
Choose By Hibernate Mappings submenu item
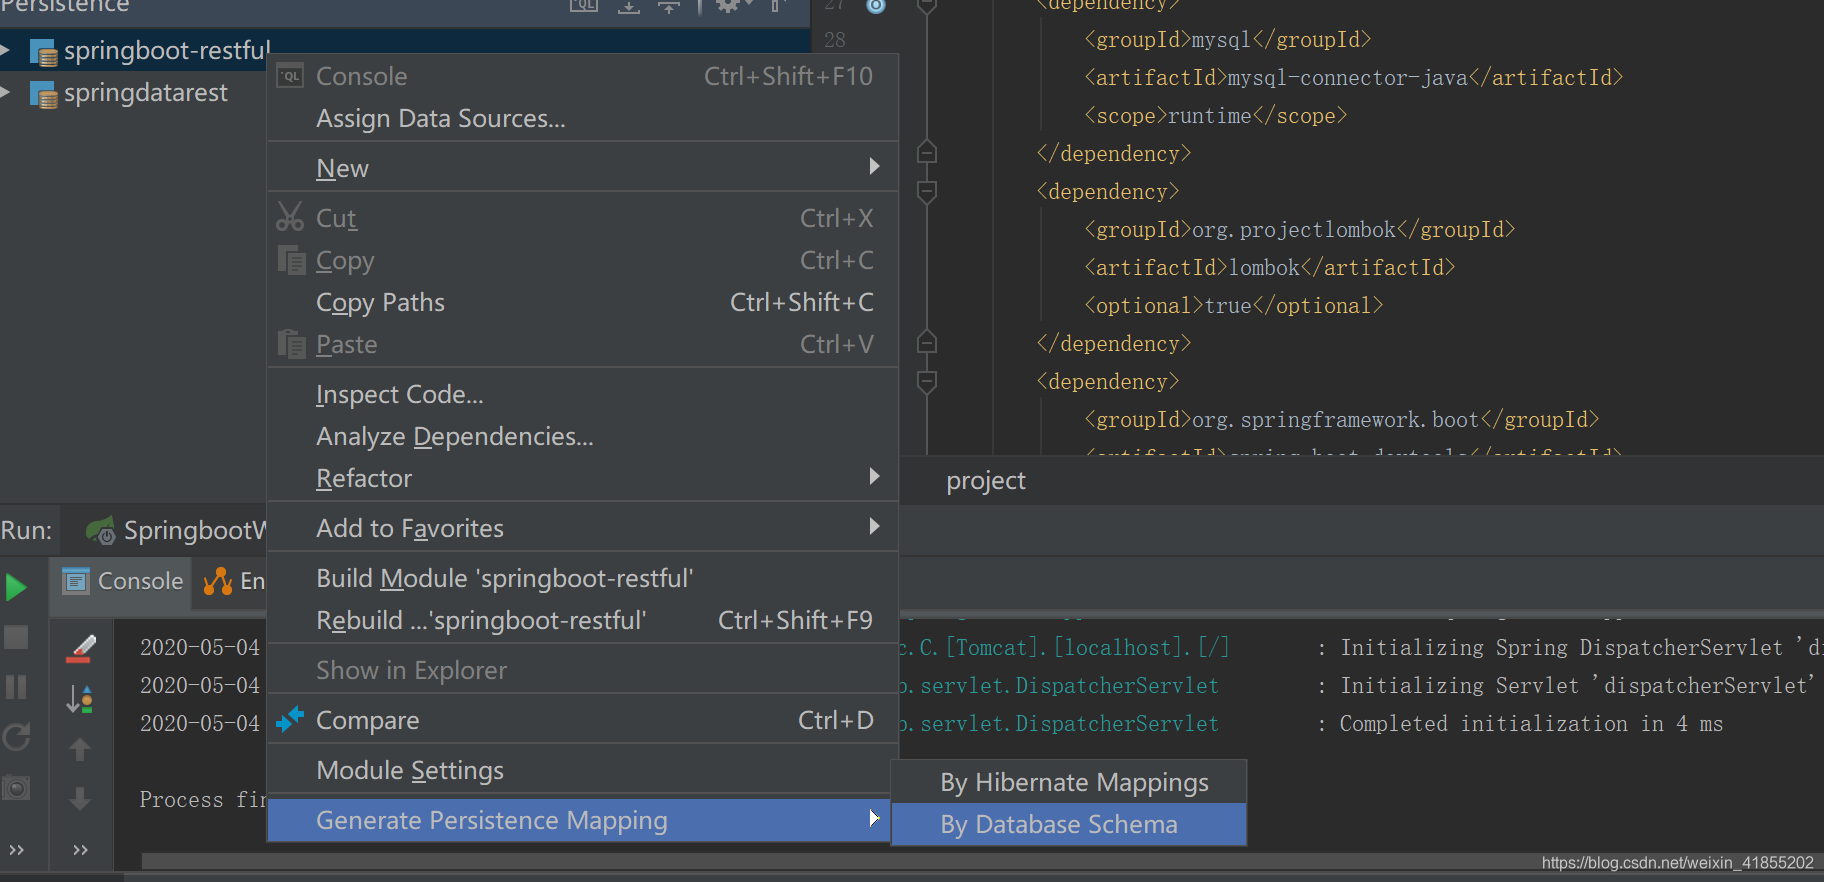click(x=1068, y=782)
